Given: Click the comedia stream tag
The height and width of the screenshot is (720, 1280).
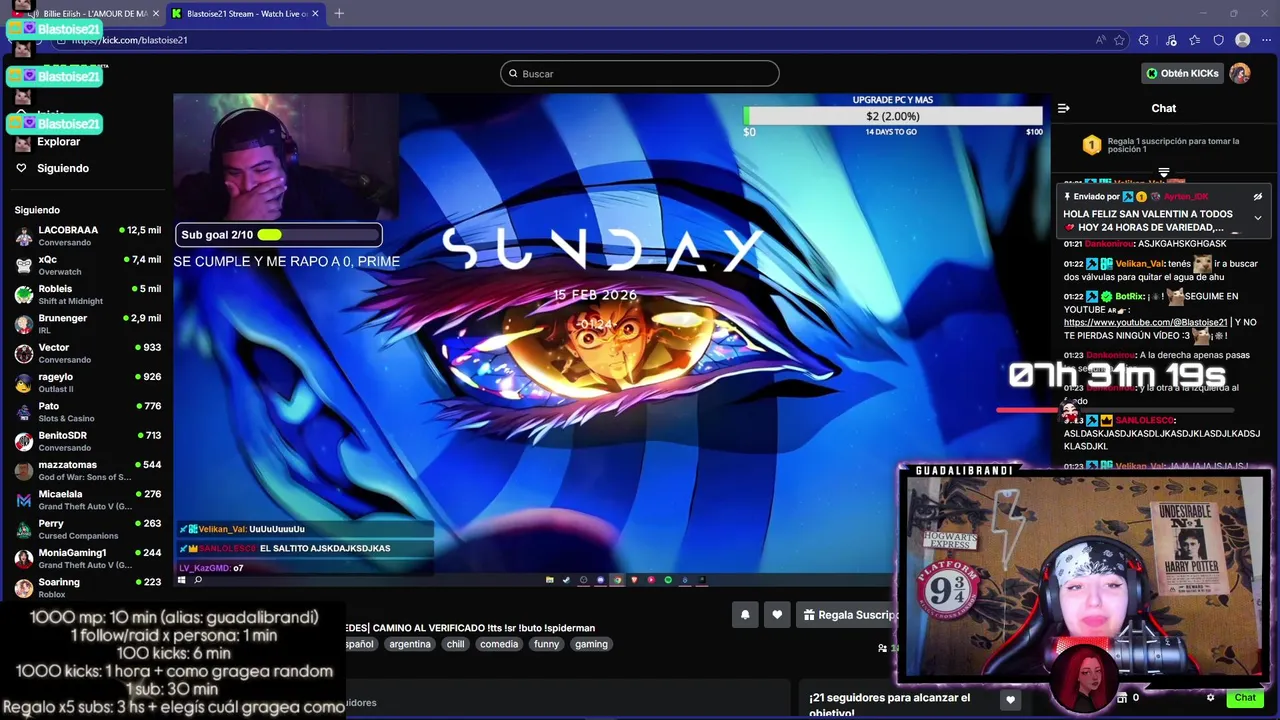Looking at the screenshot, I should pyautogui.click(x=499, y=644).
